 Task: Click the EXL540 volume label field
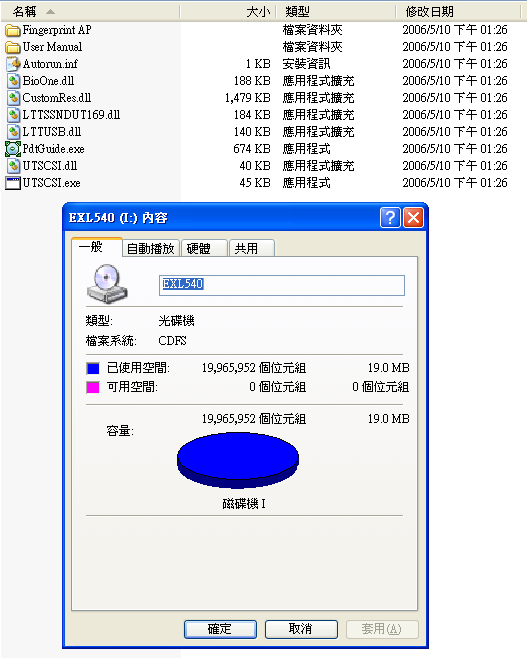(x=282, y=285)
